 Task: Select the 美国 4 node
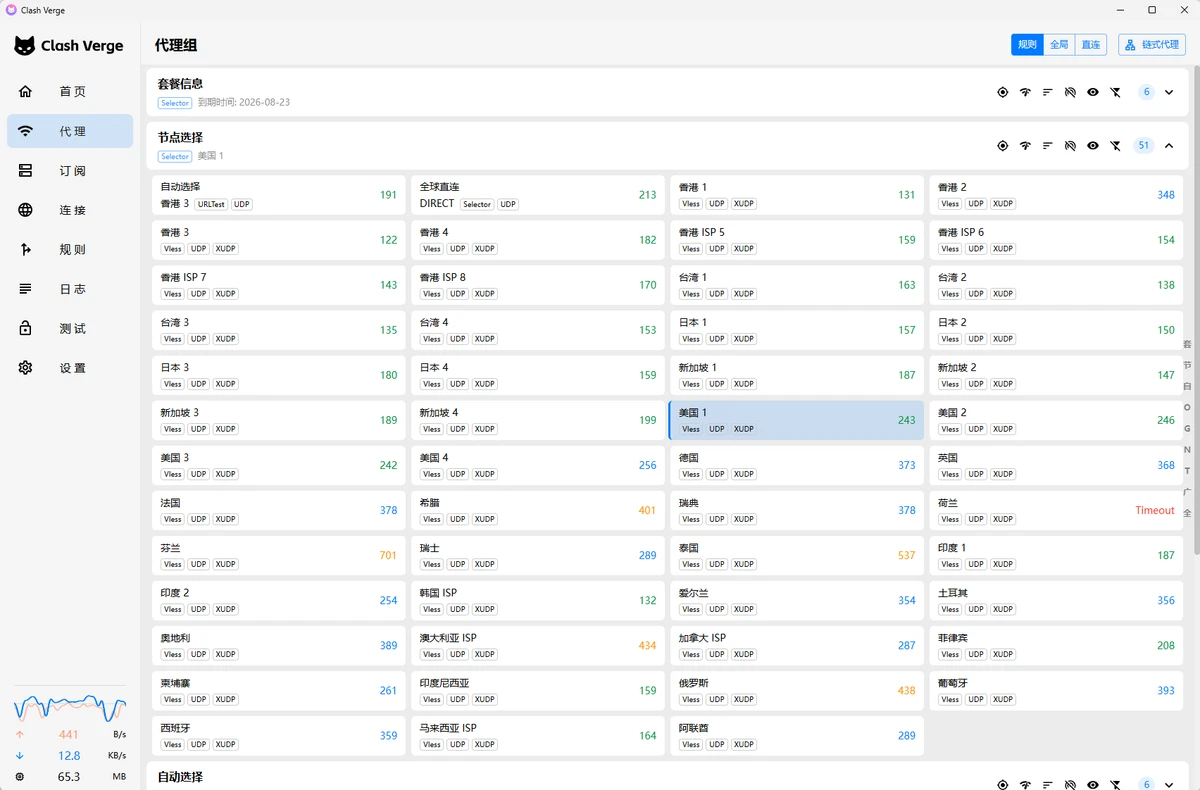pyautogui.click(x=538, y=465)
